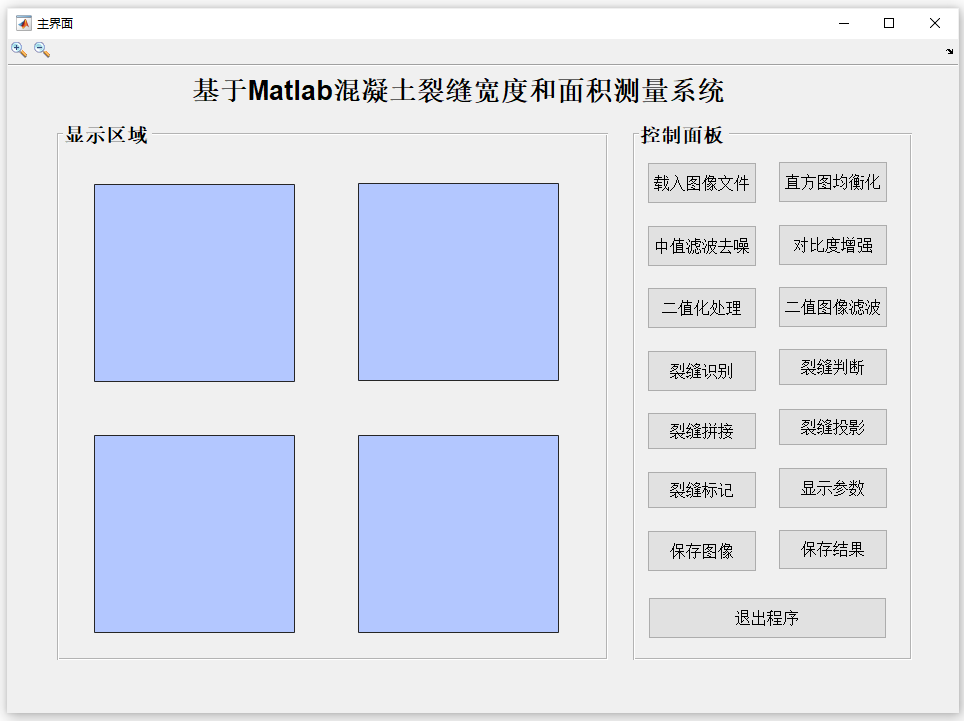The image size is (964, 721).
Task: Click the 二值图像滤波 button
Action: coord(832,307)
